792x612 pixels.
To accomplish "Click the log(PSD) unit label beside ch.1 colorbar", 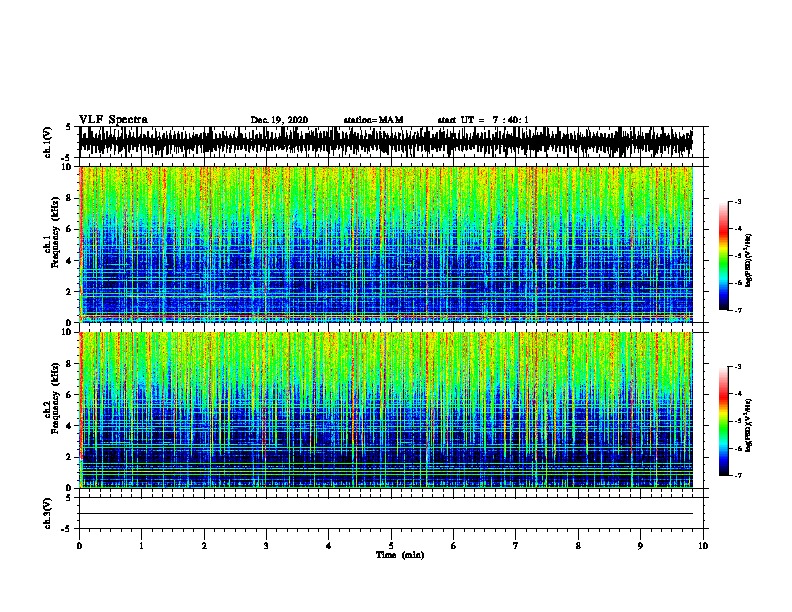I will click(748, 260).
